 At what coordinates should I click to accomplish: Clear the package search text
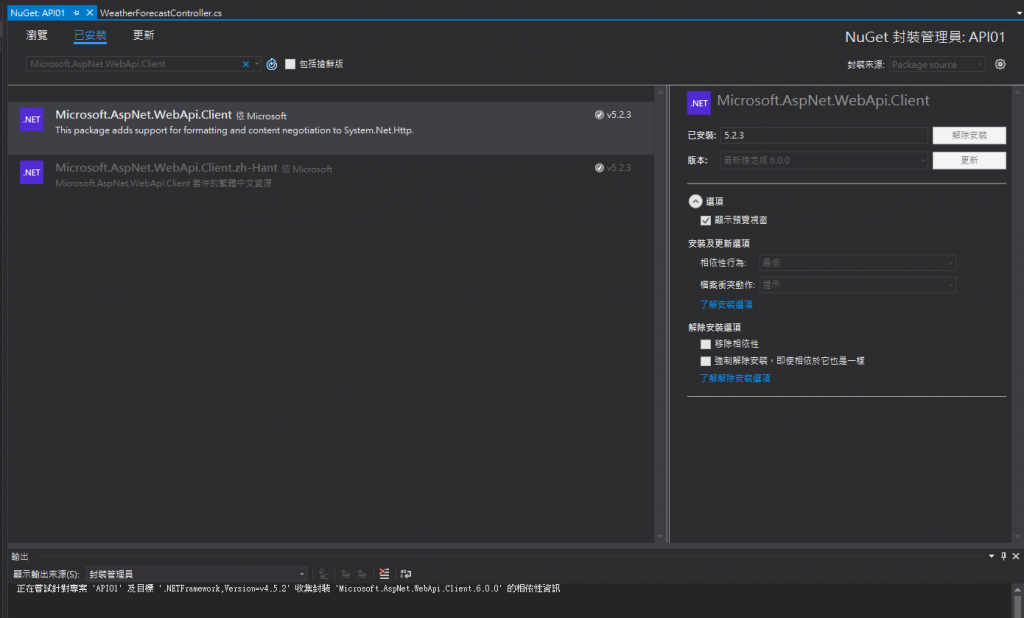[x=246, y=64]
